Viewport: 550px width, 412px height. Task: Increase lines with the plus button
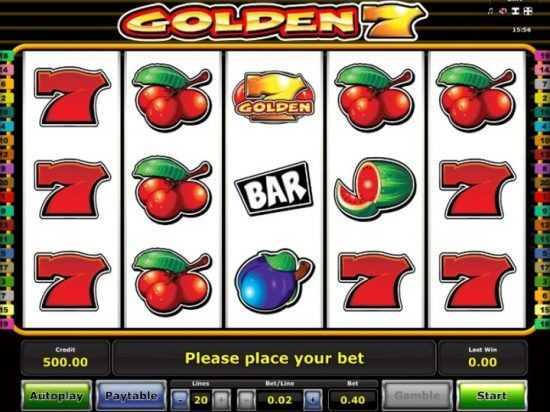click(x=221, y=399)
